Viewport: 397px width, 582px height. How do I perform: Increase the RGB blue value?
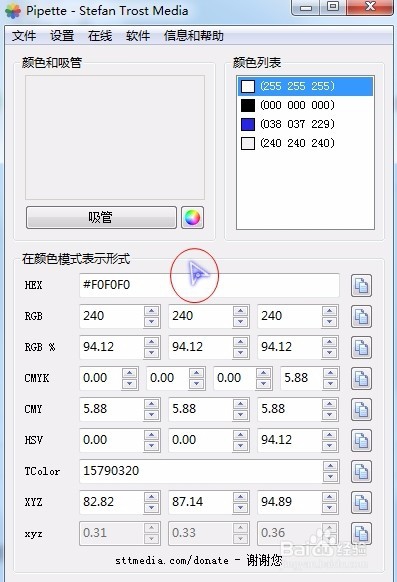[x=329, y=311]
